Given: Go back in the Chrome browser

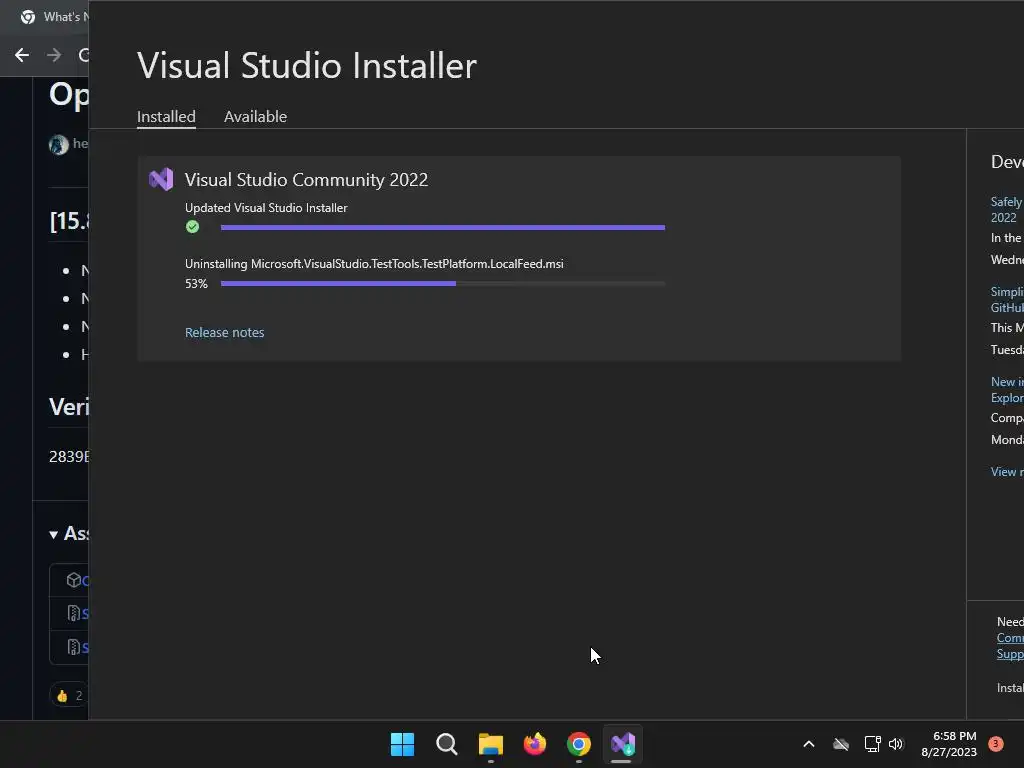Looking at the screenshot, I should 22,55.
